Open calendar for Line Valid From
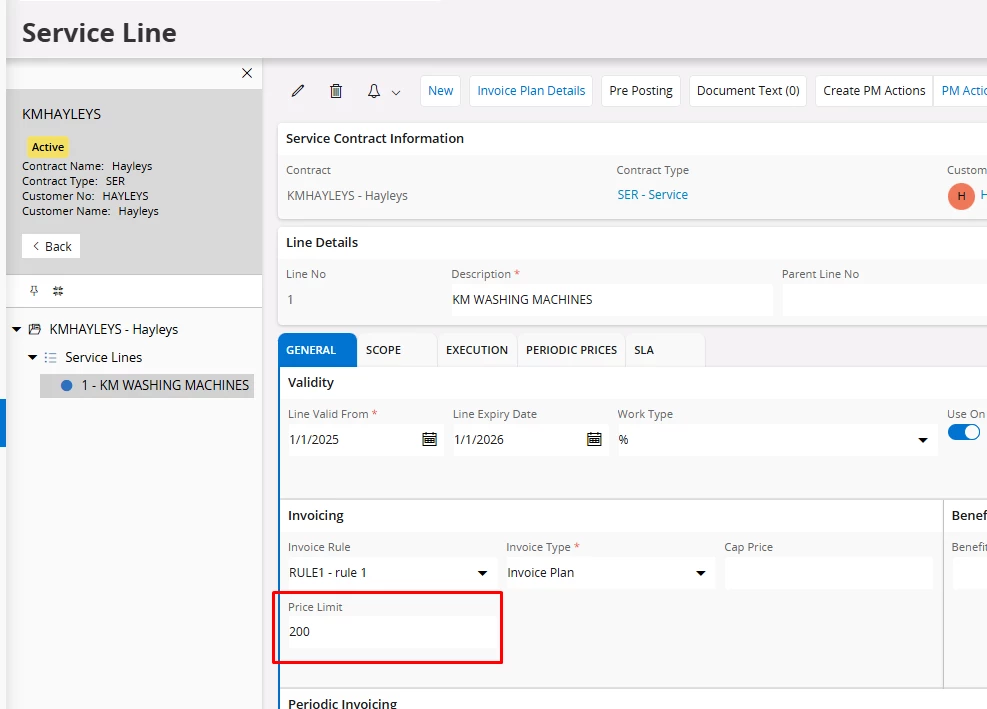Image resolution: width=987 pixels, height=709 pixels. (429, 439)
